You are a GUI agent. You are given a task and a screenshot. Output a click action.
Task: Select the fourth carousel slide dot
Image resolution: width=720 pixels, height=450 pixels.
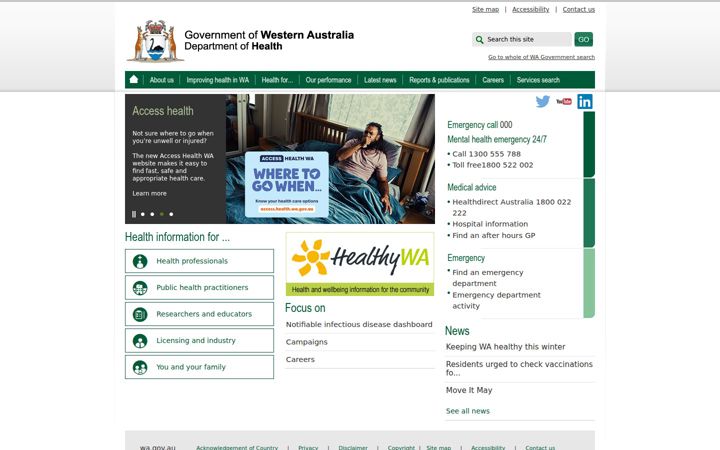point(171,214)
